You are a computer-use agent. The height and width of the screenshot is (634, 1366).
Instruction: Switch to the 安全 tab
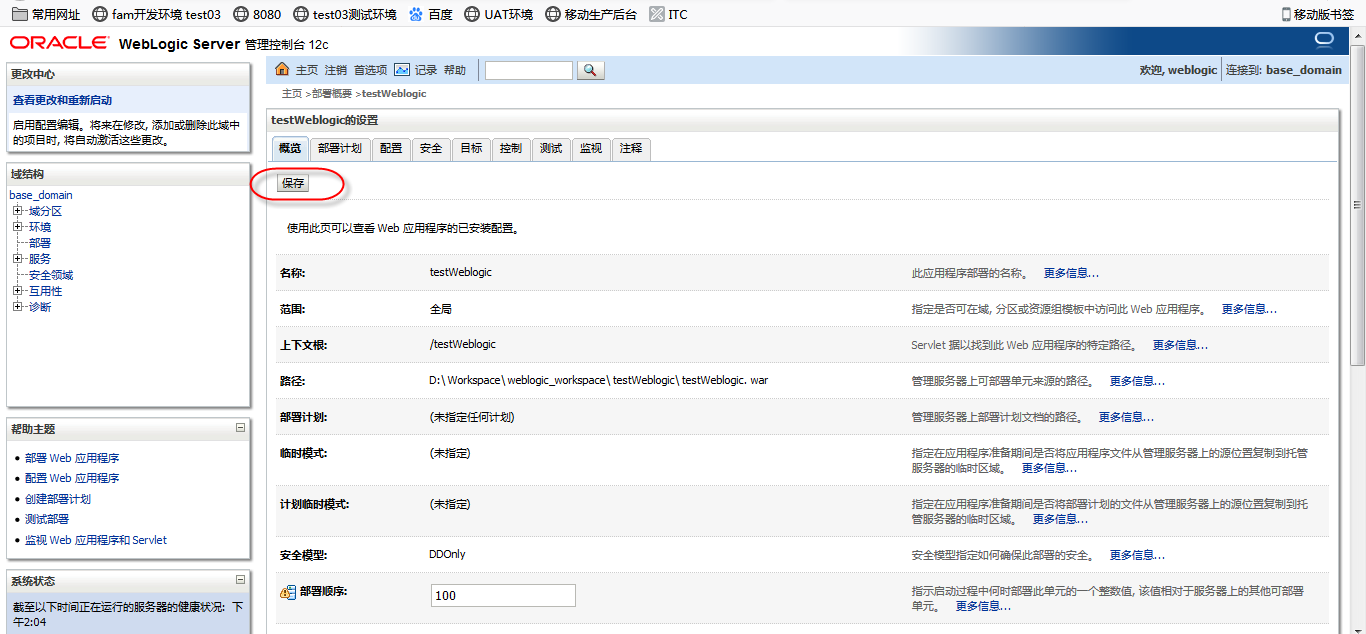[x=431, y=148]
